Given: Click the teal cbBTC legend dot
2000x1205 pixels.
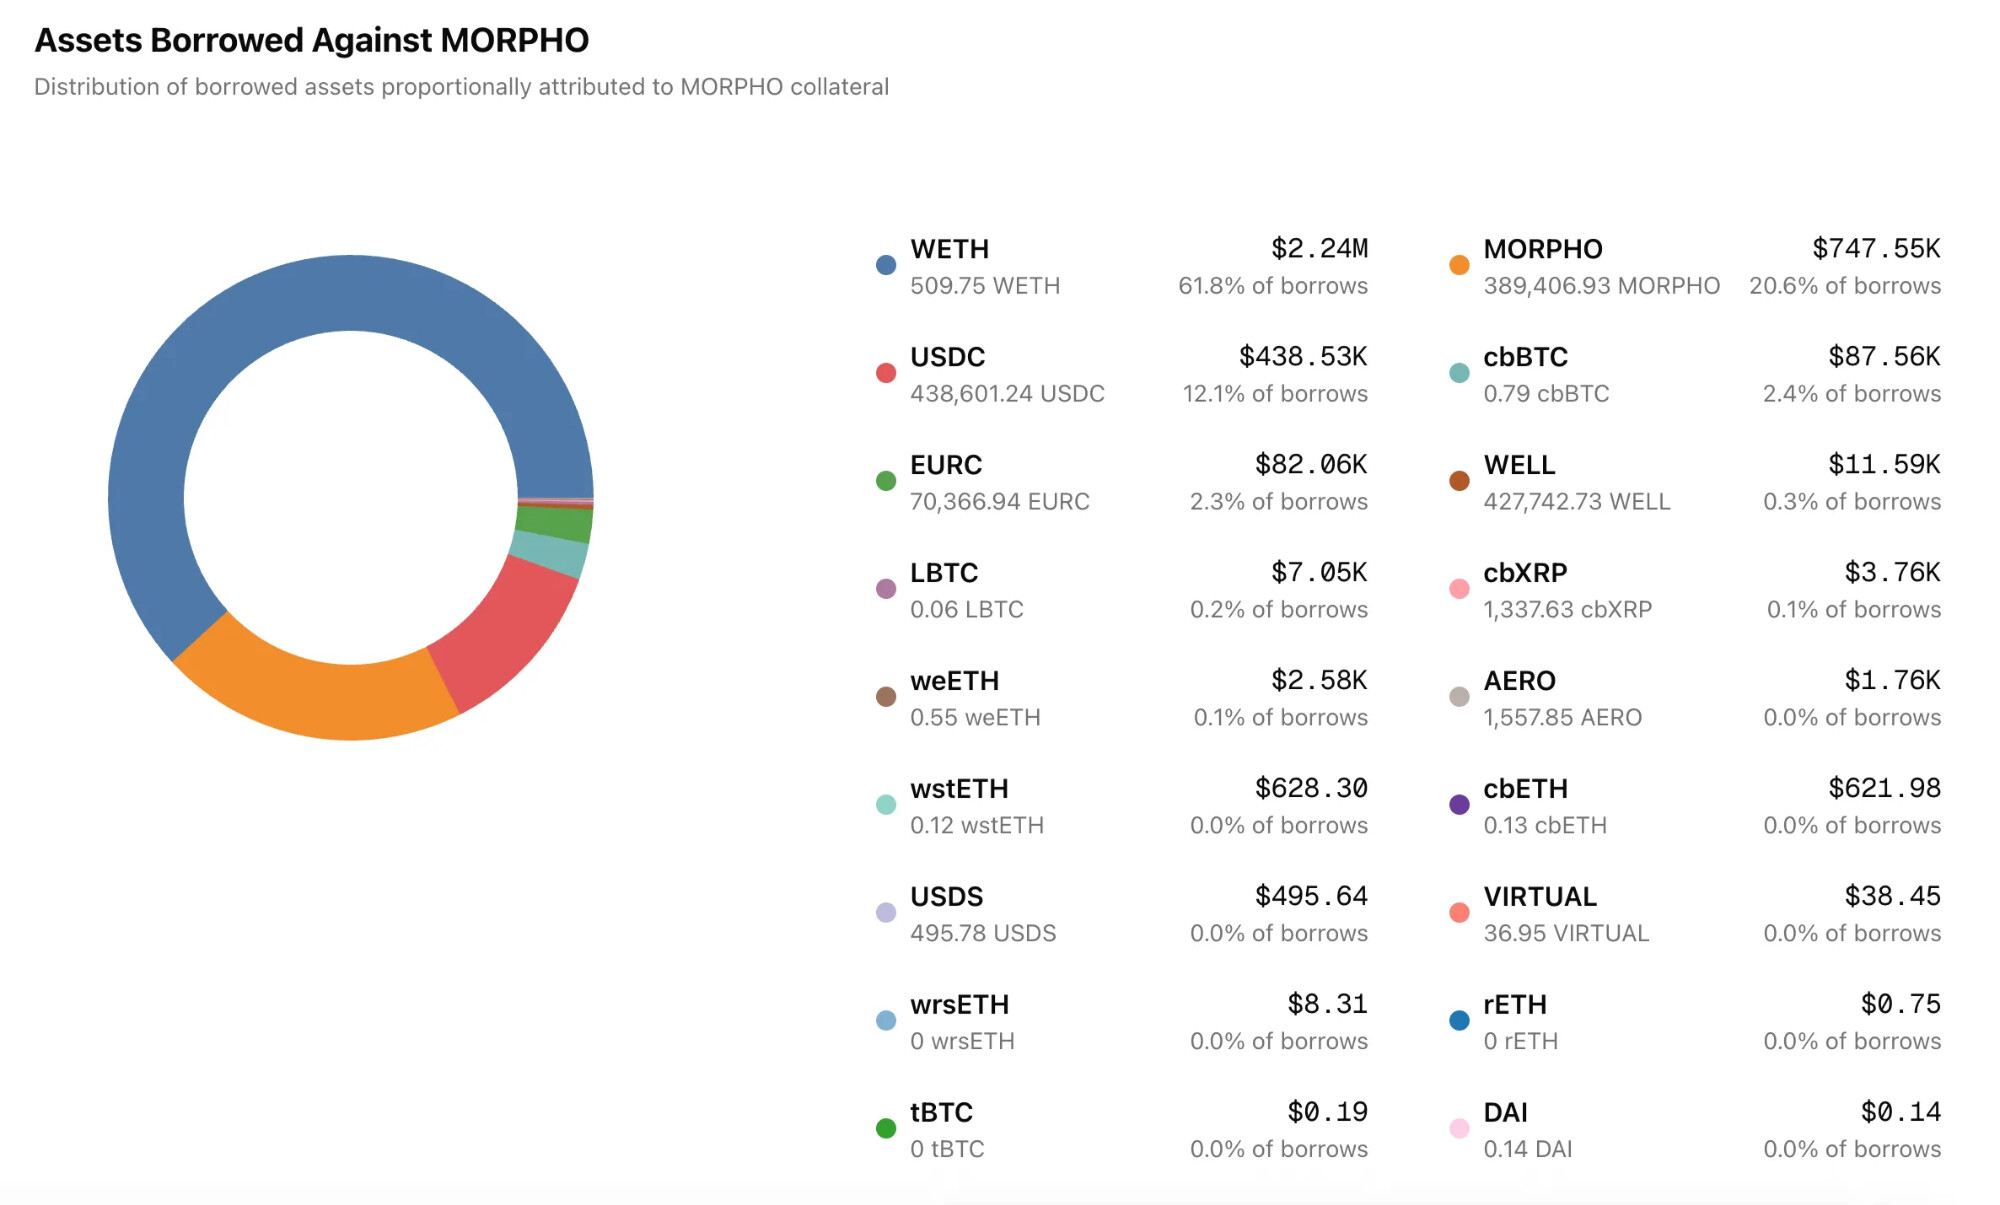Looking at the screenshot, I should [1459, 373].
